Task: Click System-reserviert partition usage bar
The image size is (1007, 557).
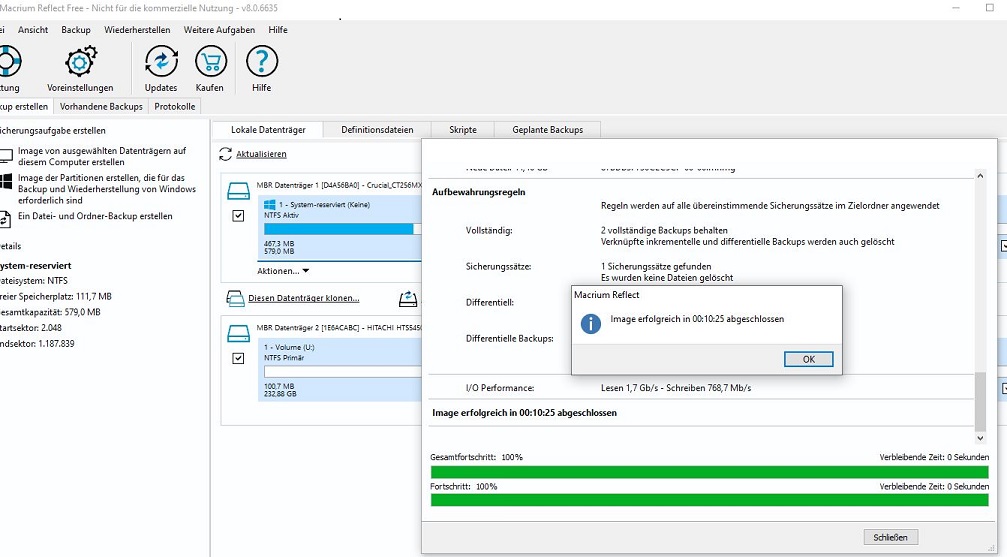Action: pyautogui.click(x=342, y=229)
